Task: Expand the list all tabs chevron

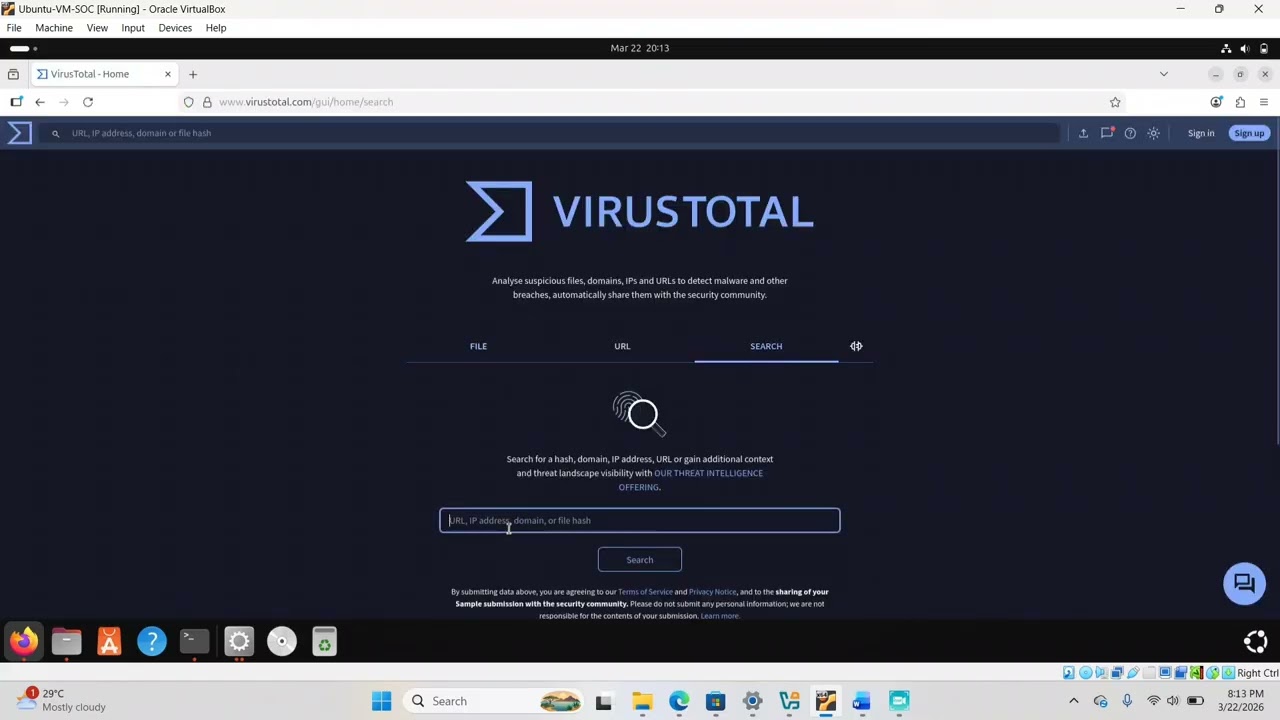Action: 1163,74
